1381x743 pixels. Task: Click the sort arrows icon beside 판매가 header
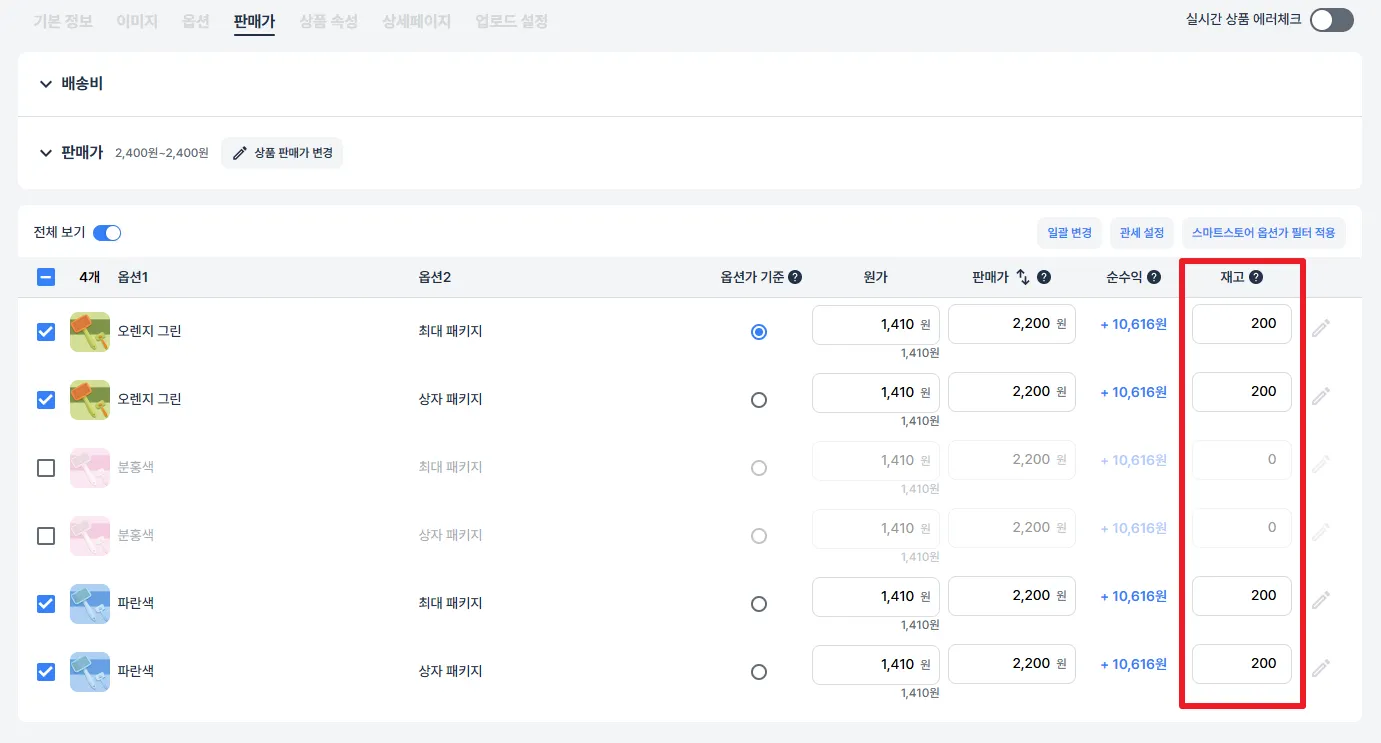[x=1023, y=277]
